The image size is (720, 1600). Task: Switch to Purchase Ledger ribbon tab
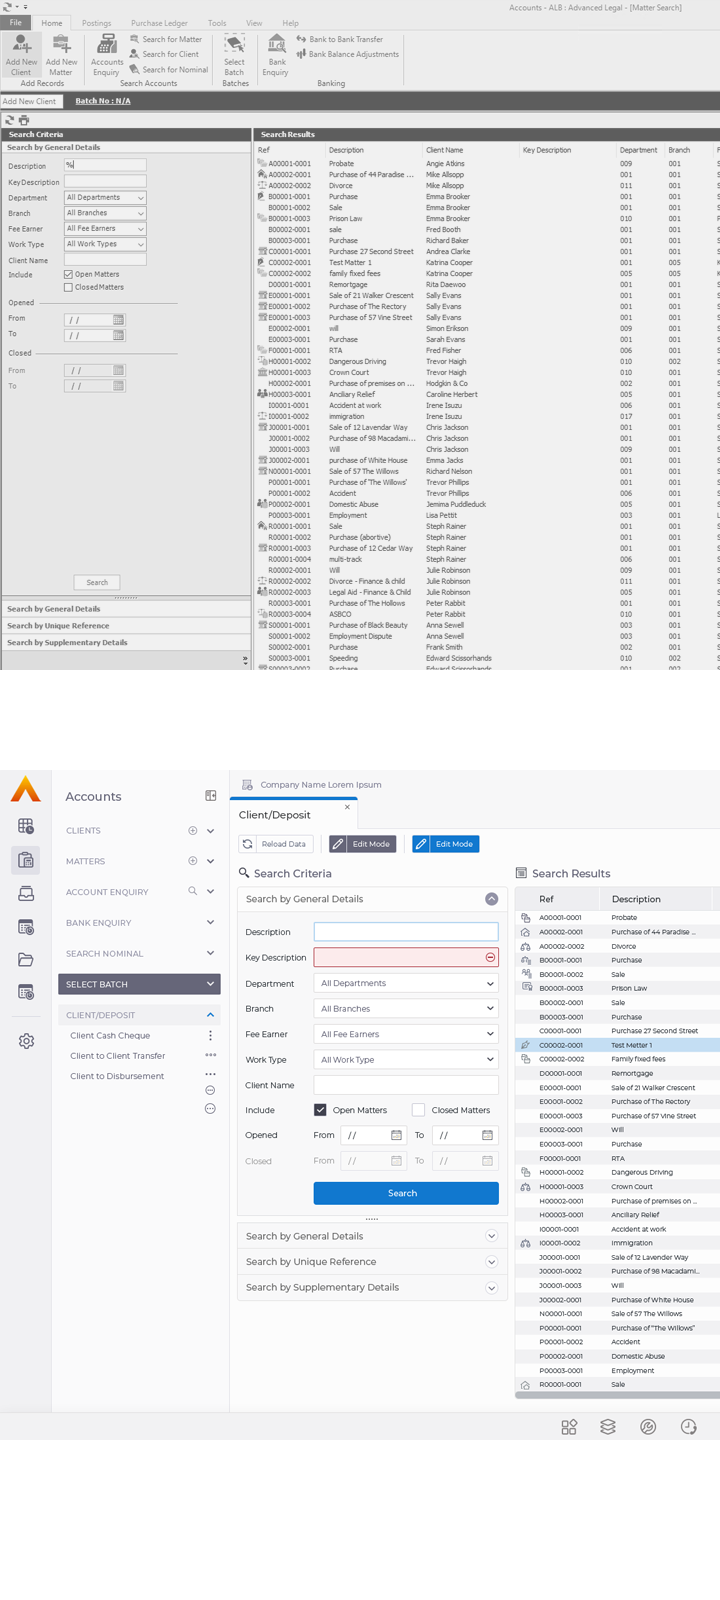pos(159,23)
